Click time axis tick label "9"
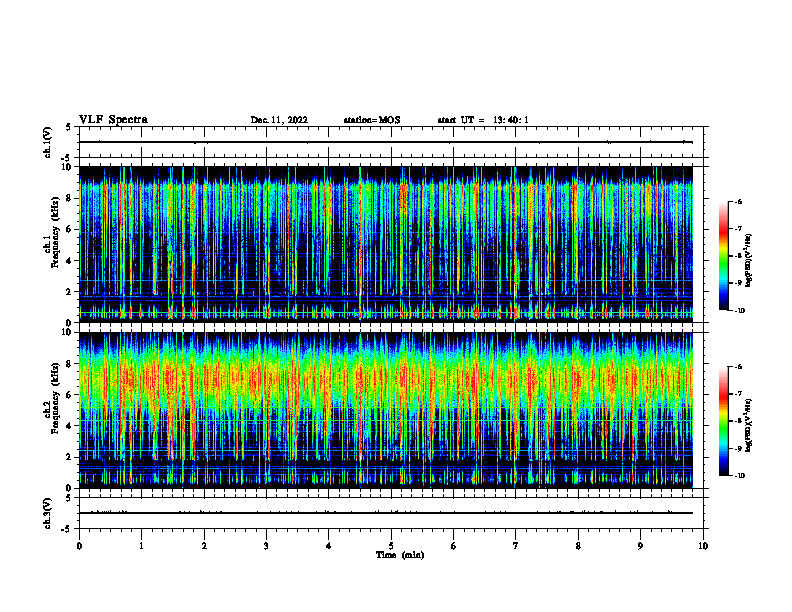Image resolution: width=792 pixels, height=612 pixels. (x=640, y=546)
